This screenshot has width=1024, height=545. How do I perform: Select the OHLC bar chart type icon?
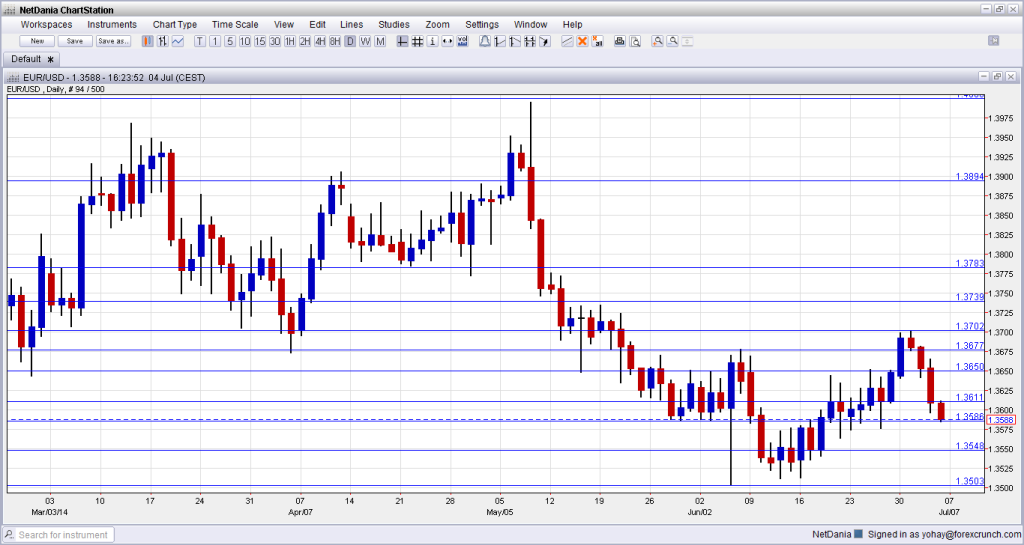[x=163, y=41]
